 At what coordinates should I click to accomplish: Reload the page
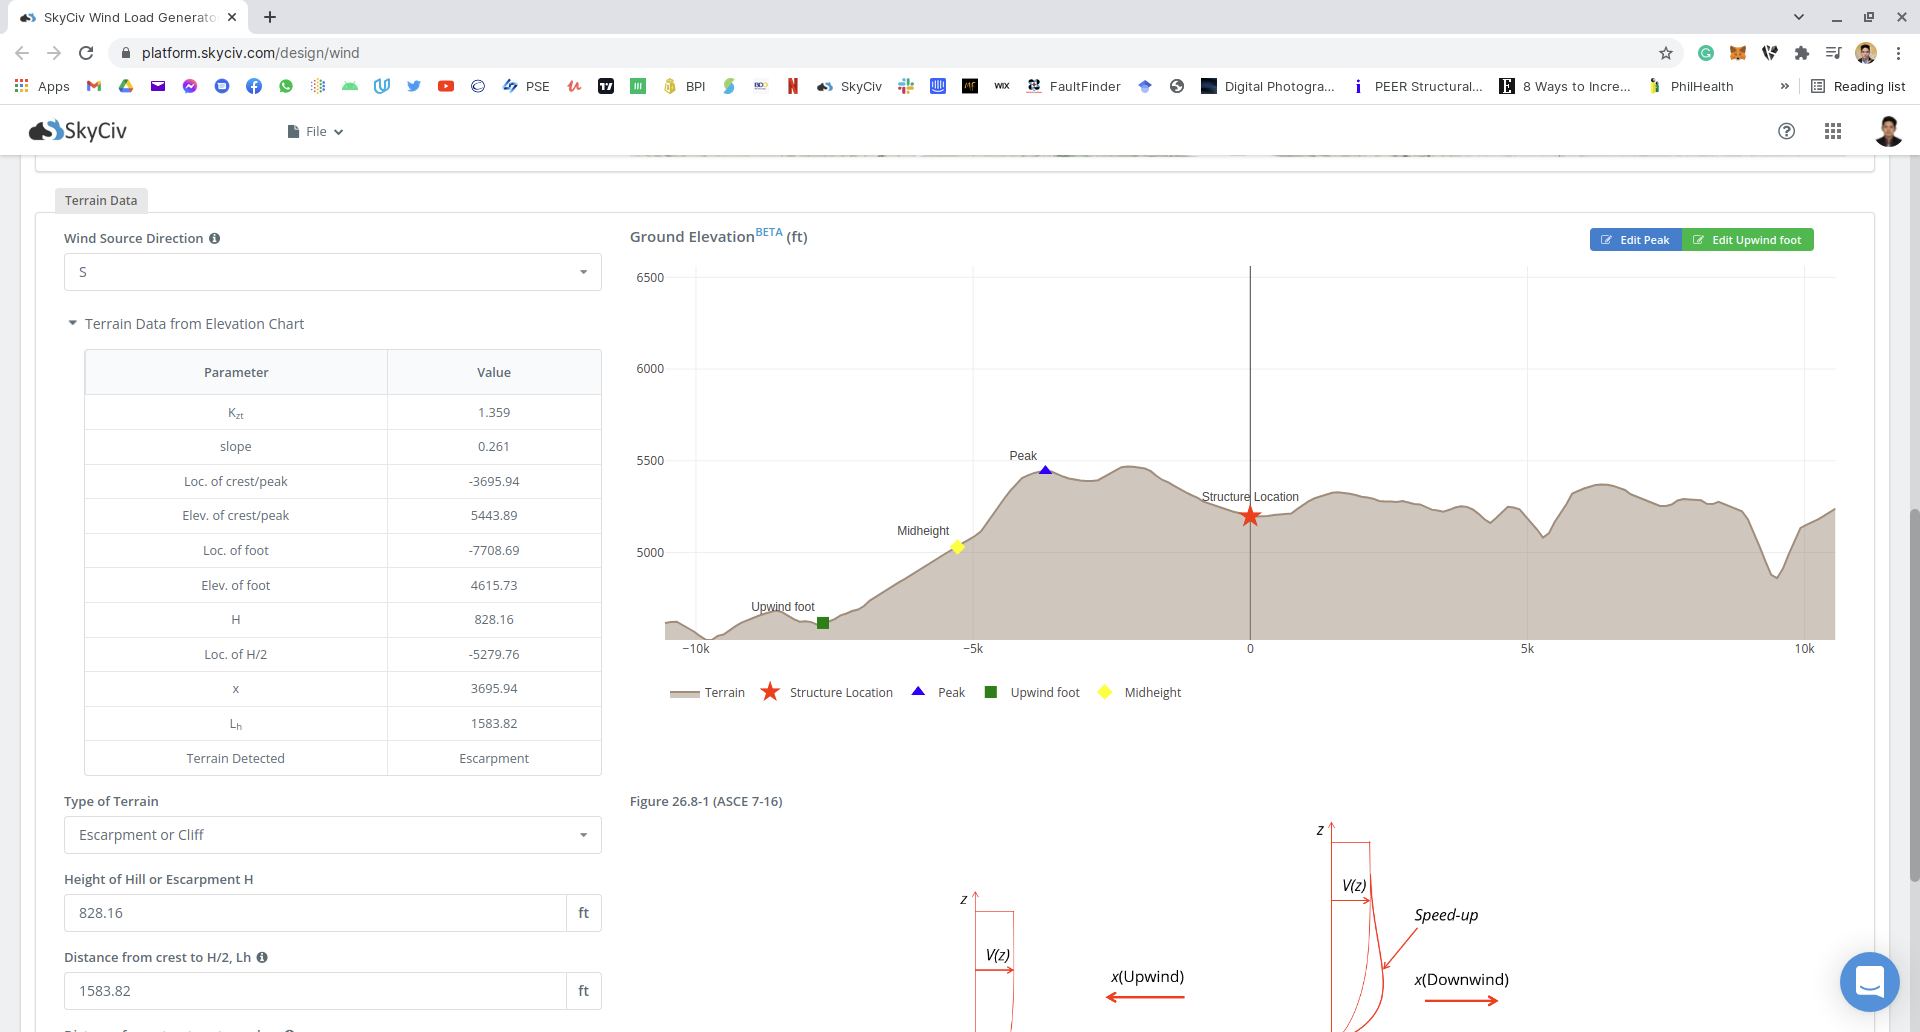86,53
